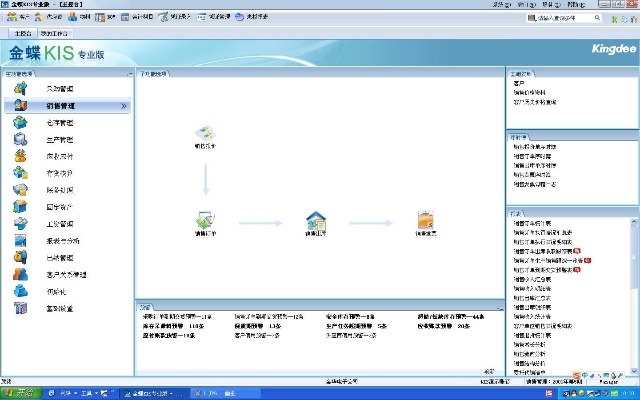This screenshot has height=400, width=640.
Task: Open 工资管理 (Payroll Management) sidebar icon
Action: click(21, 224)
